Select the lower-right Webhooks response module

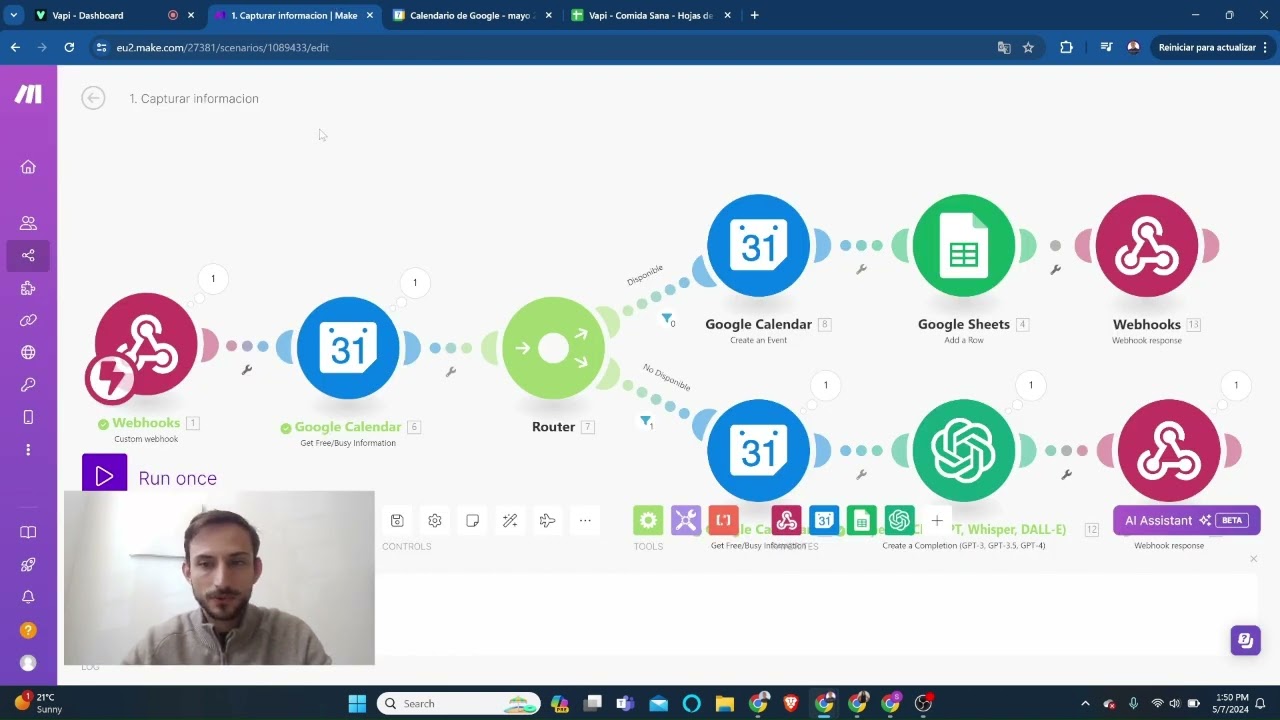(1169, 450)
